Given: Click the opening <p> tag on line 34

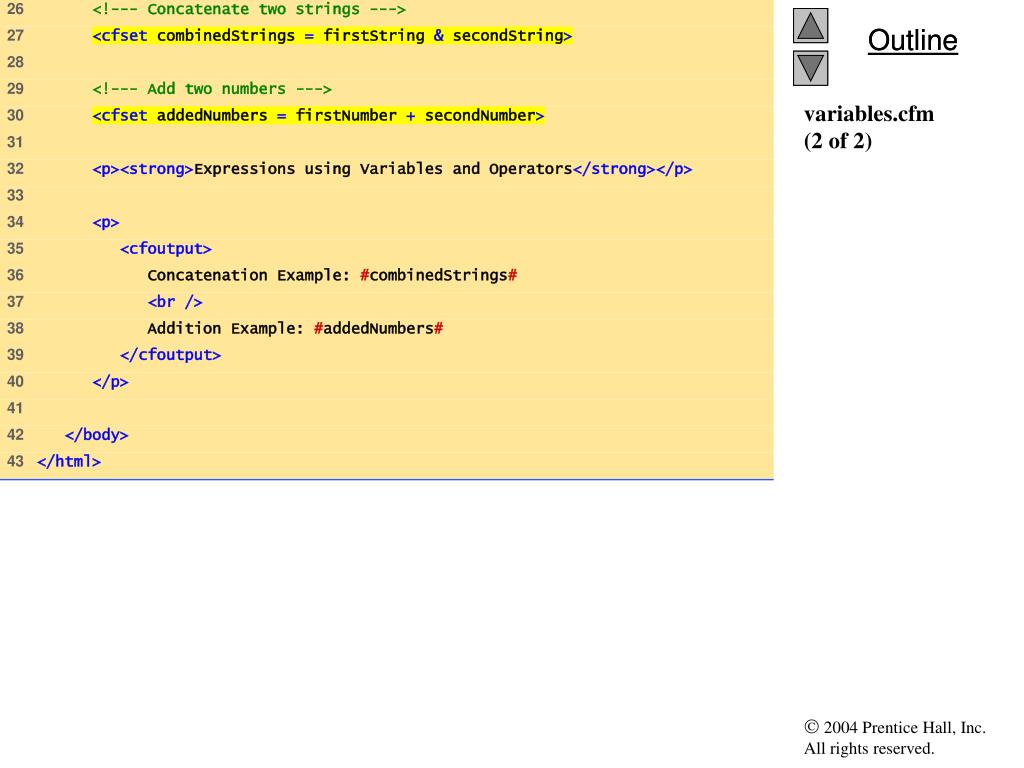Looking at the screenshot, I should click(106, 223).
